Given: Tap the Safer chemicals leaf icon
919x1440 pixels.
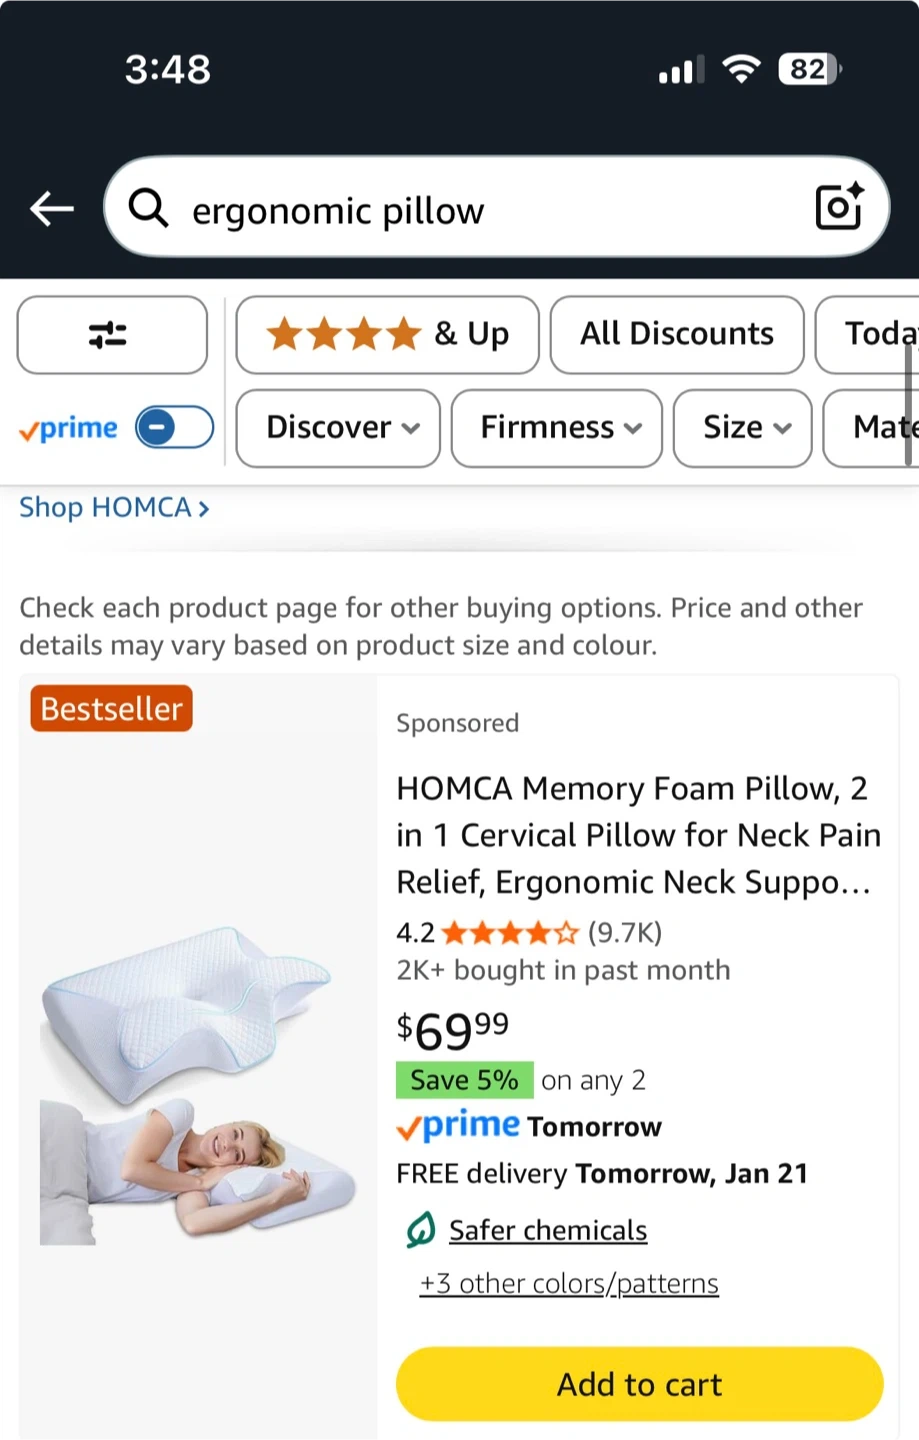Looking at the screenshot, I should 421,1230.
